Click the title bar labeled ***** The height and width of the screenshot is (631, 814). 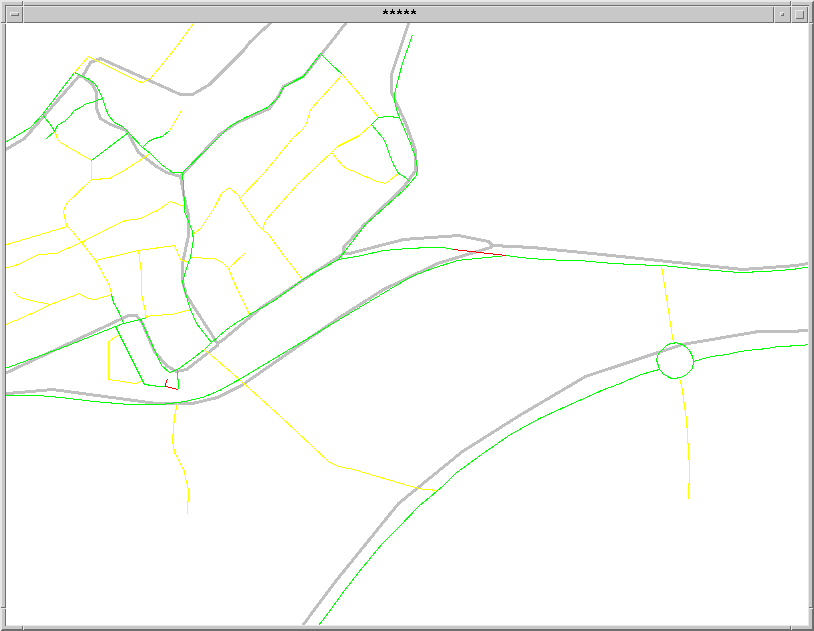[399, 14]
